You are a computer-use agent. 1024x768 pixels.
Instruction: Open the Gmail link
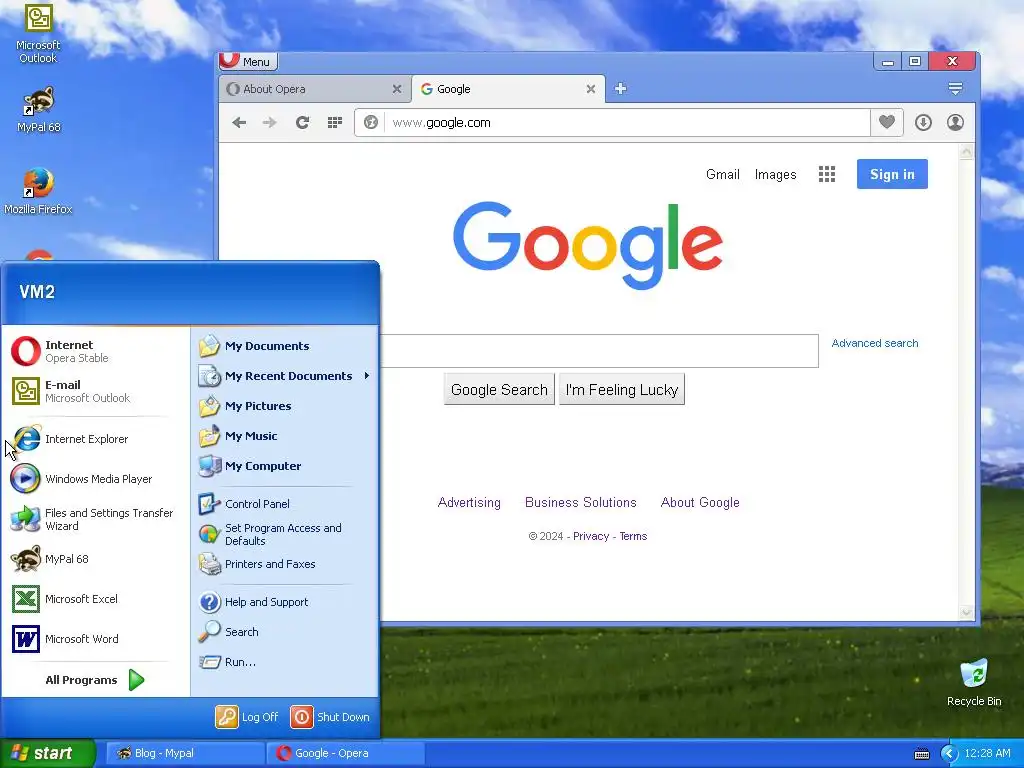(x=722, y=174)
